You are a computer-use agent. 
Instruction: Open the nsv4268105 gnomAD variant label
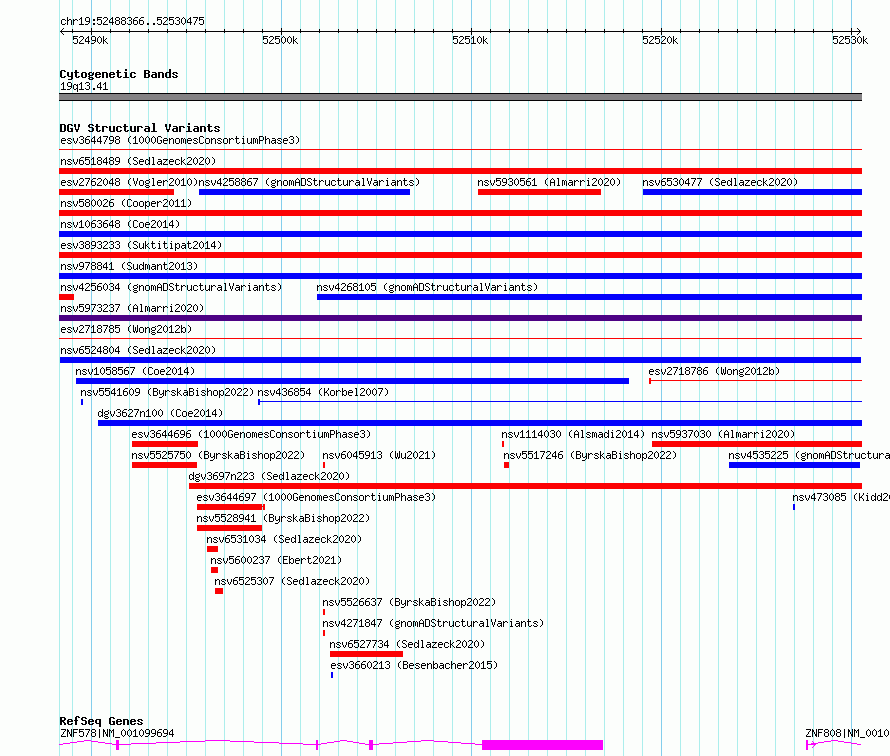(x=427, y=287)
